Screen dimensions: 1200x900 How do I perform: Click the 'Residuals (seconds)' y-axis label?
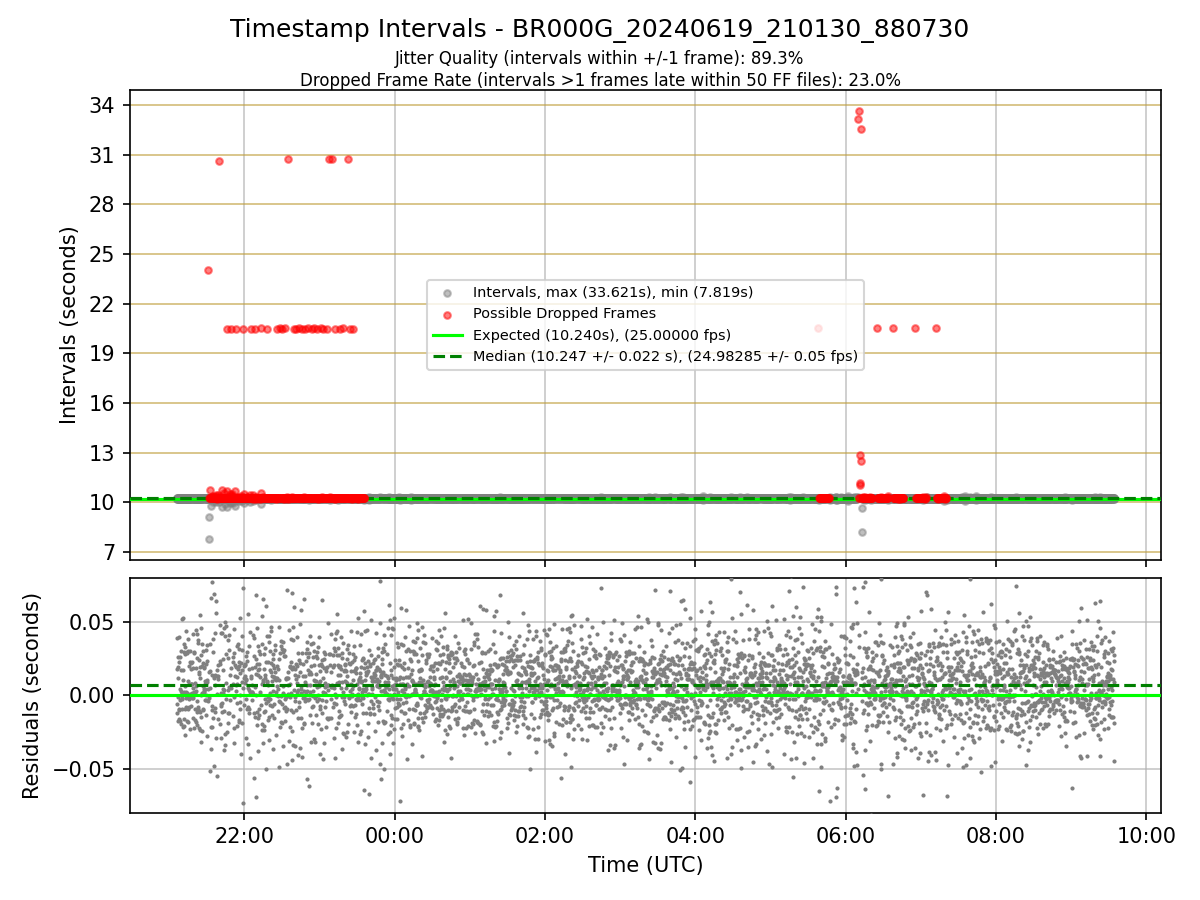point(31,696)
